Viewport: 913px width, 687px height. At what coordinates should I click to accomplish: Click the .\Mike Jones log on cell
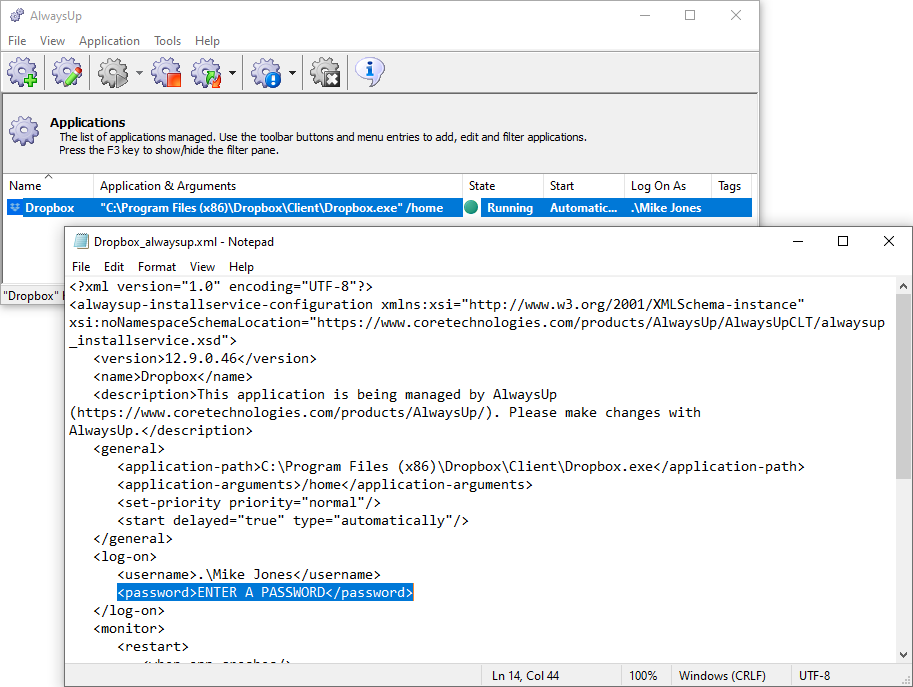click(x=666, y=208)
